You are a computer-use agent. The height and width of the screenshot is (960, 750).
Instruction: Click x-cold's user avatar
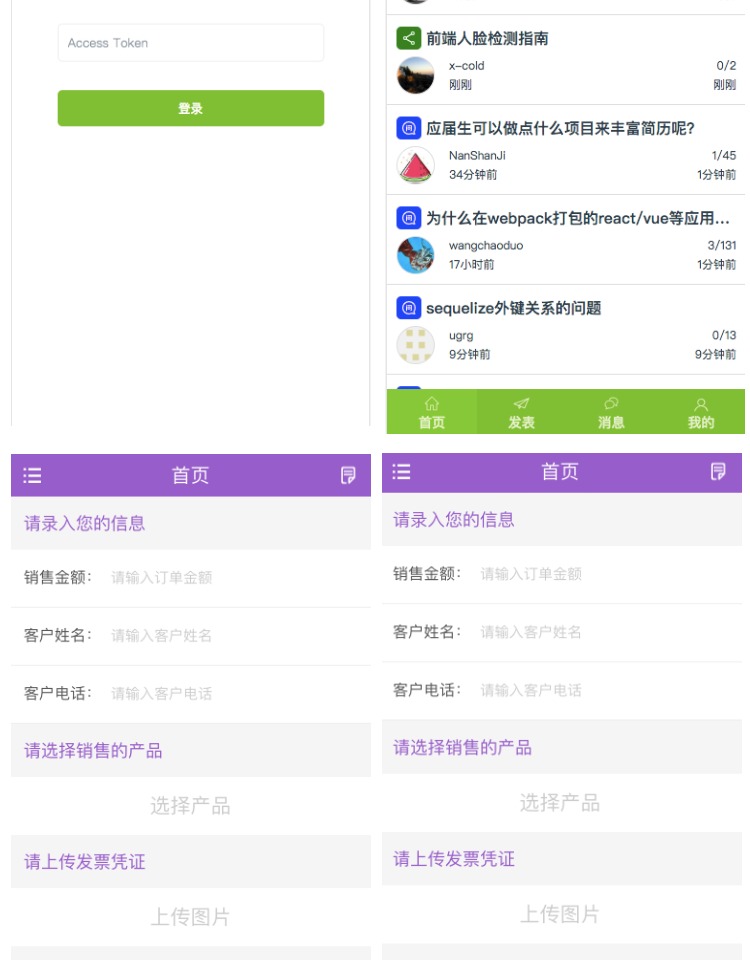tap(416, 76)
